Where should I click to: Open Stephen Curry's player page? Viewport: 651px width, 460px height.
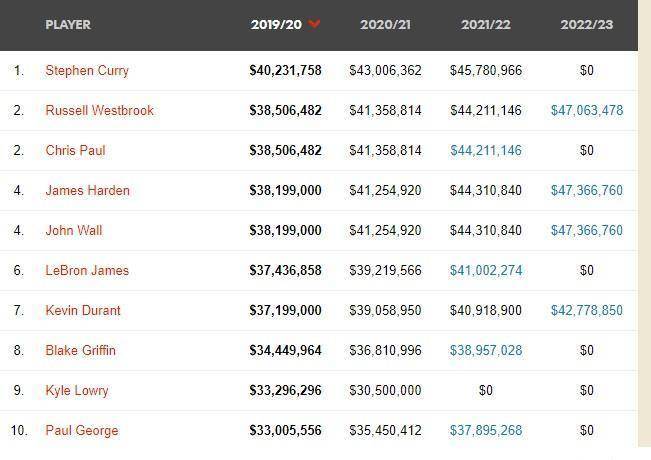[87, 71]
